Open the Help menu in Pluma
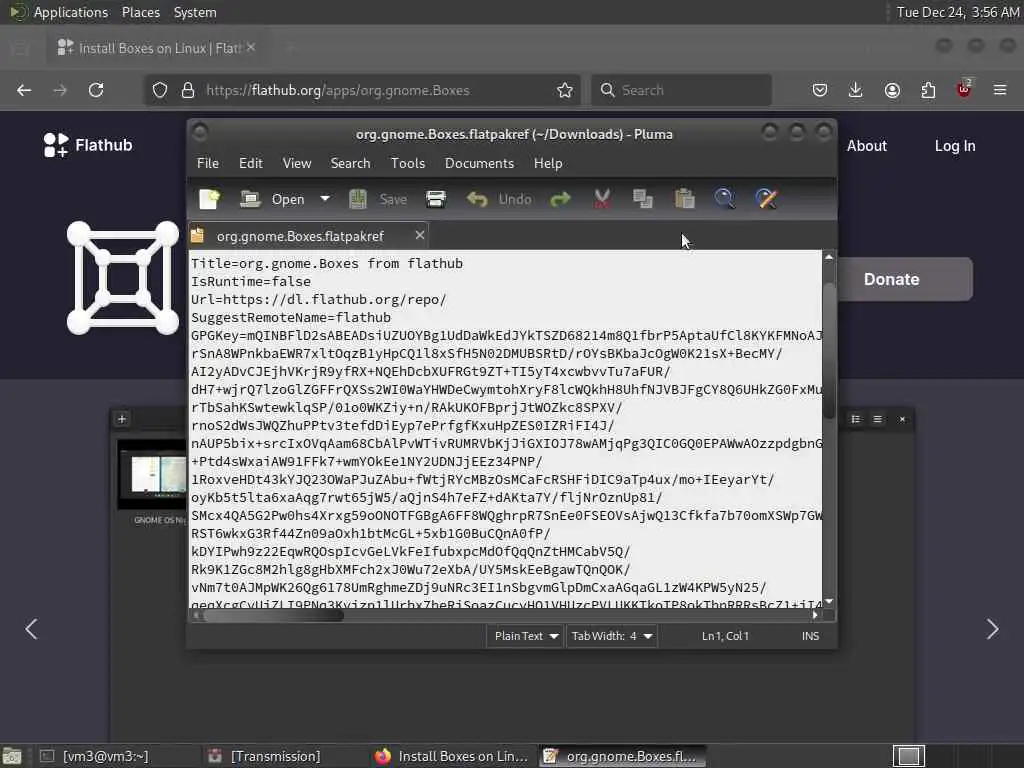 [x=548, y=163]
